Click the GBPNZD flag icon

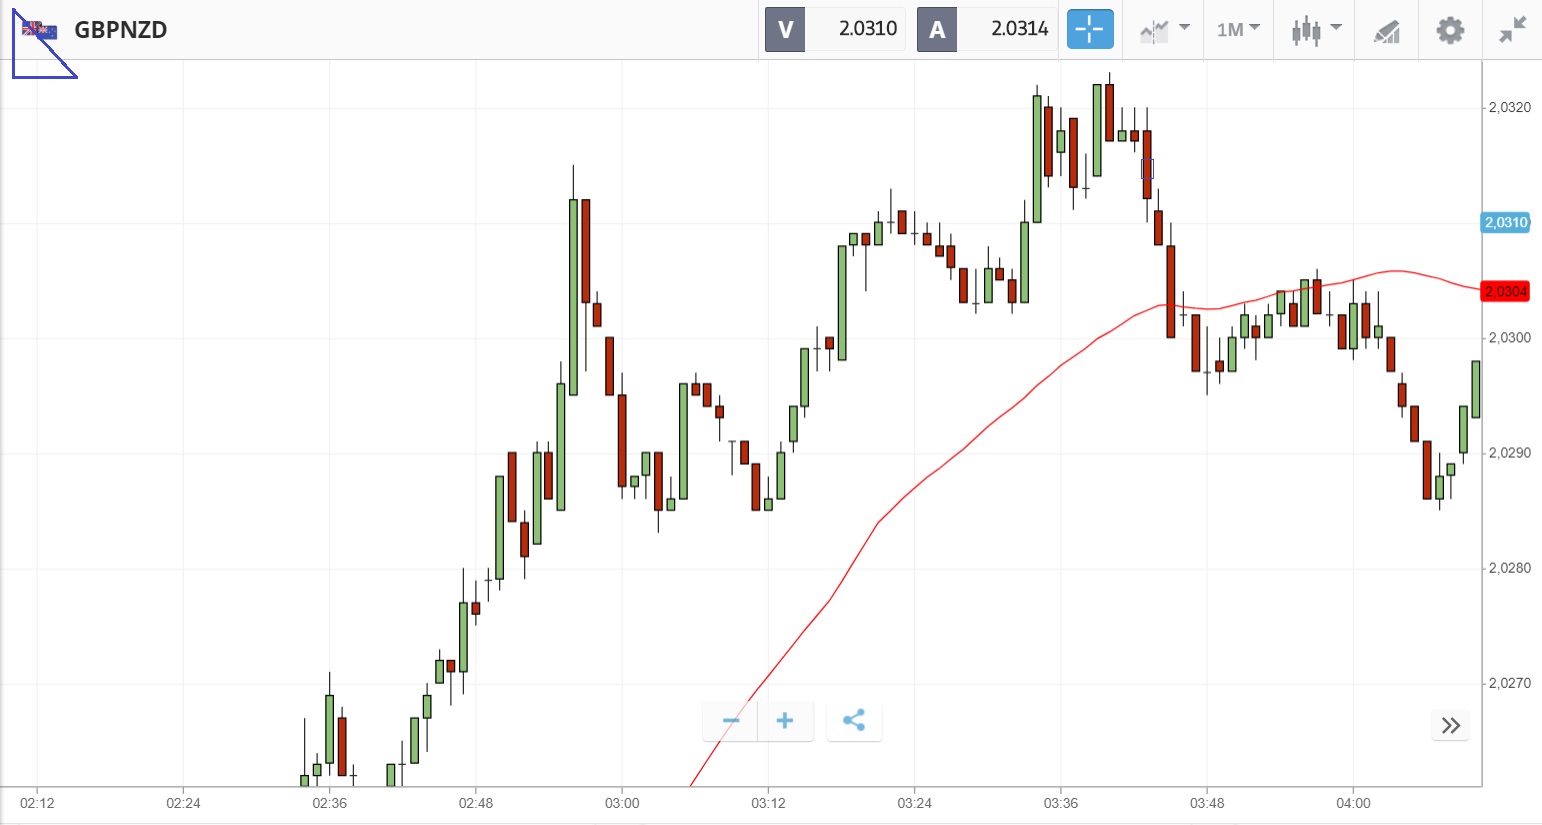pos(40,30)
